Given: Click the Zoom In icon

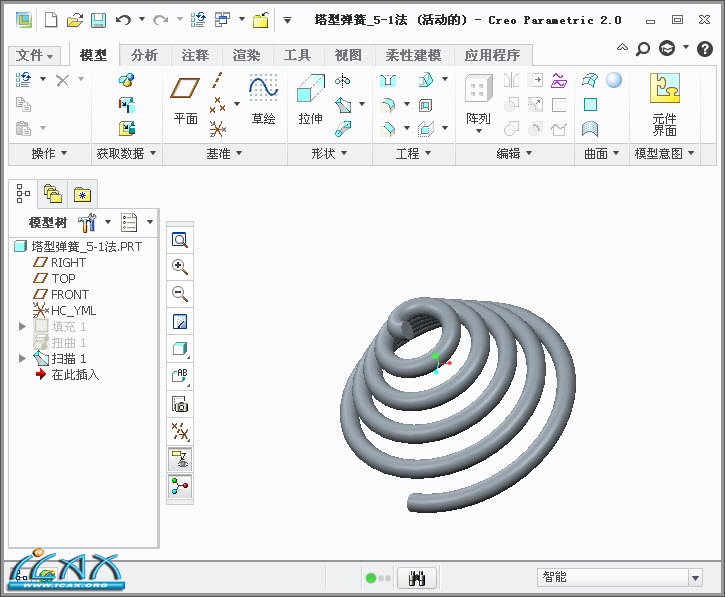Looking at the screenshot, I should click(x=179, y=267).
